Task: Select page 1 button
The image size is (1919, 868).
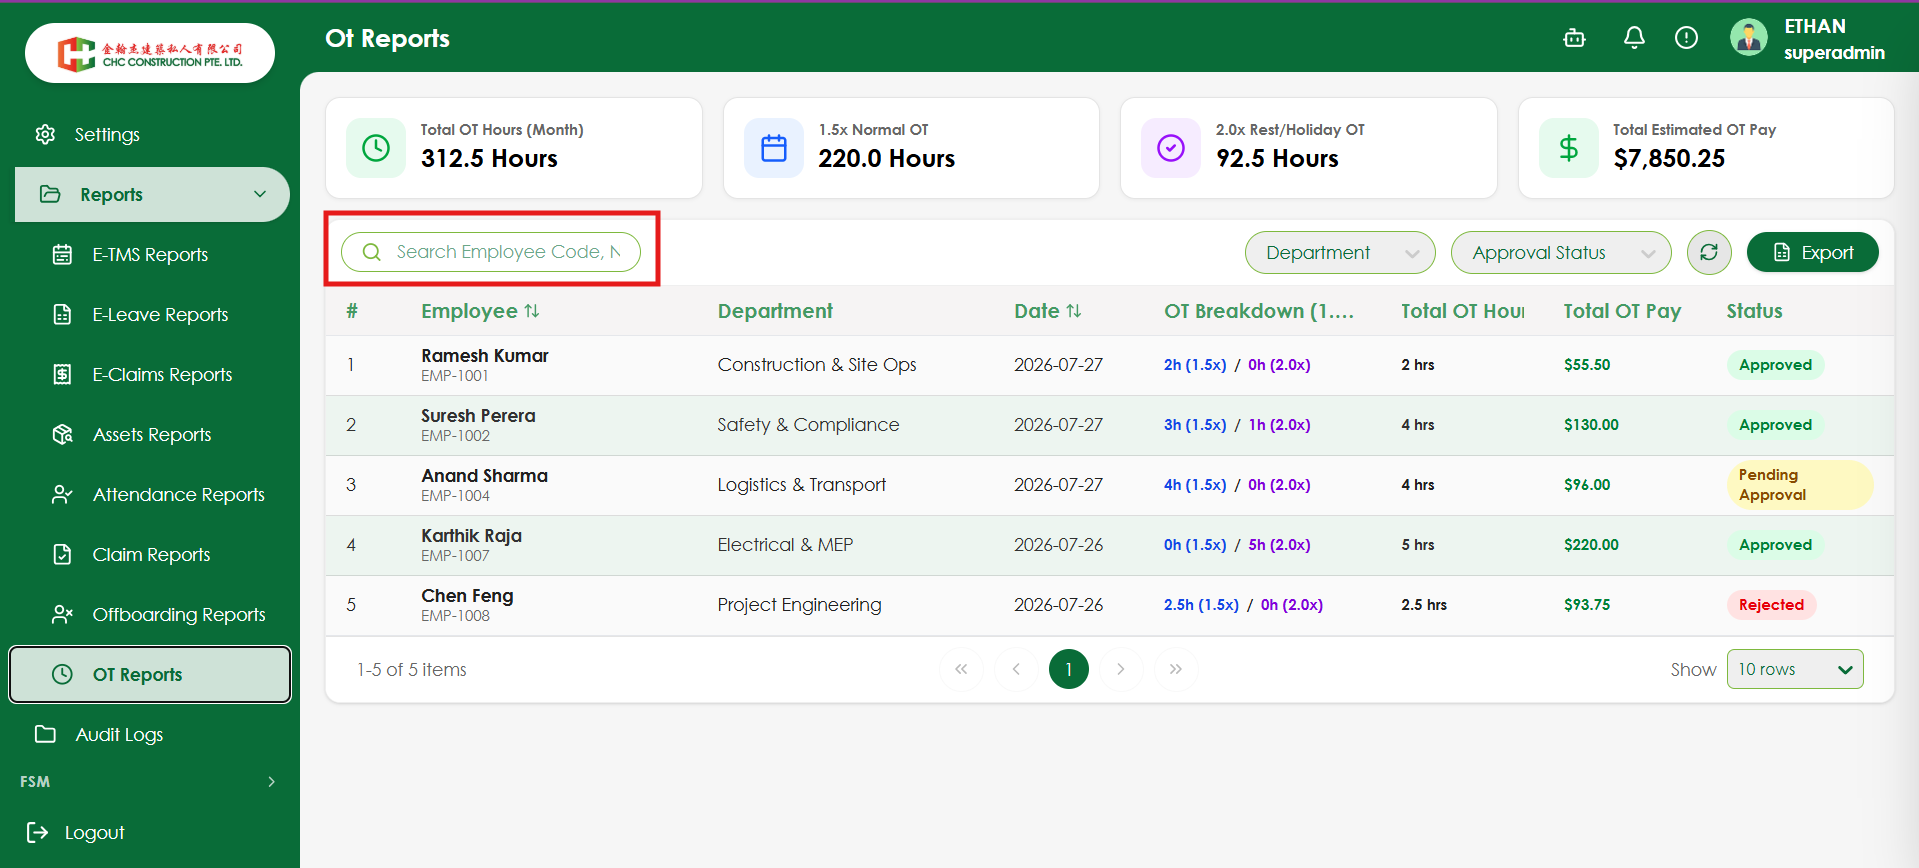Action: 1069,669
